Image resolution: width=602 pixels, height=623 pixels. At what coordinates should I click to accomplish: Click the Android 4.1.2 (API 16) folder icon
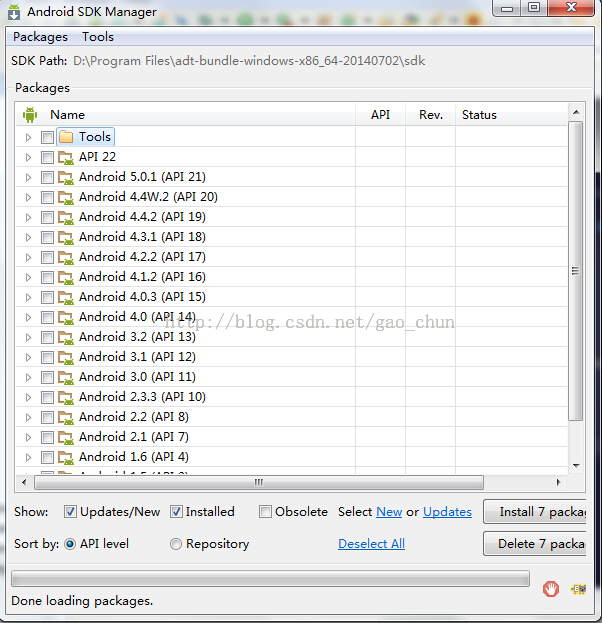66,277
